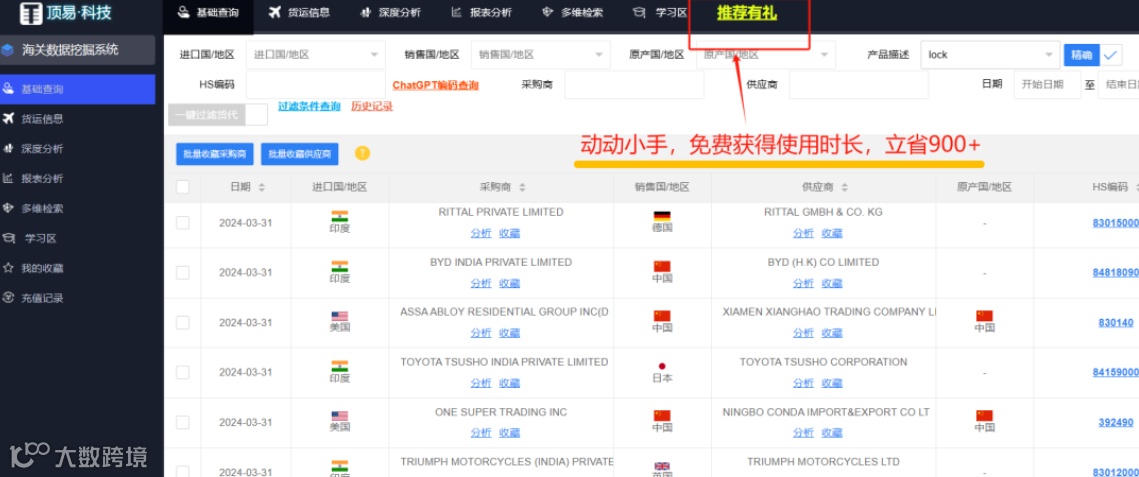Check the RITTAL PRIVATE LIMITED row checkbox

(x=182, y=223)
